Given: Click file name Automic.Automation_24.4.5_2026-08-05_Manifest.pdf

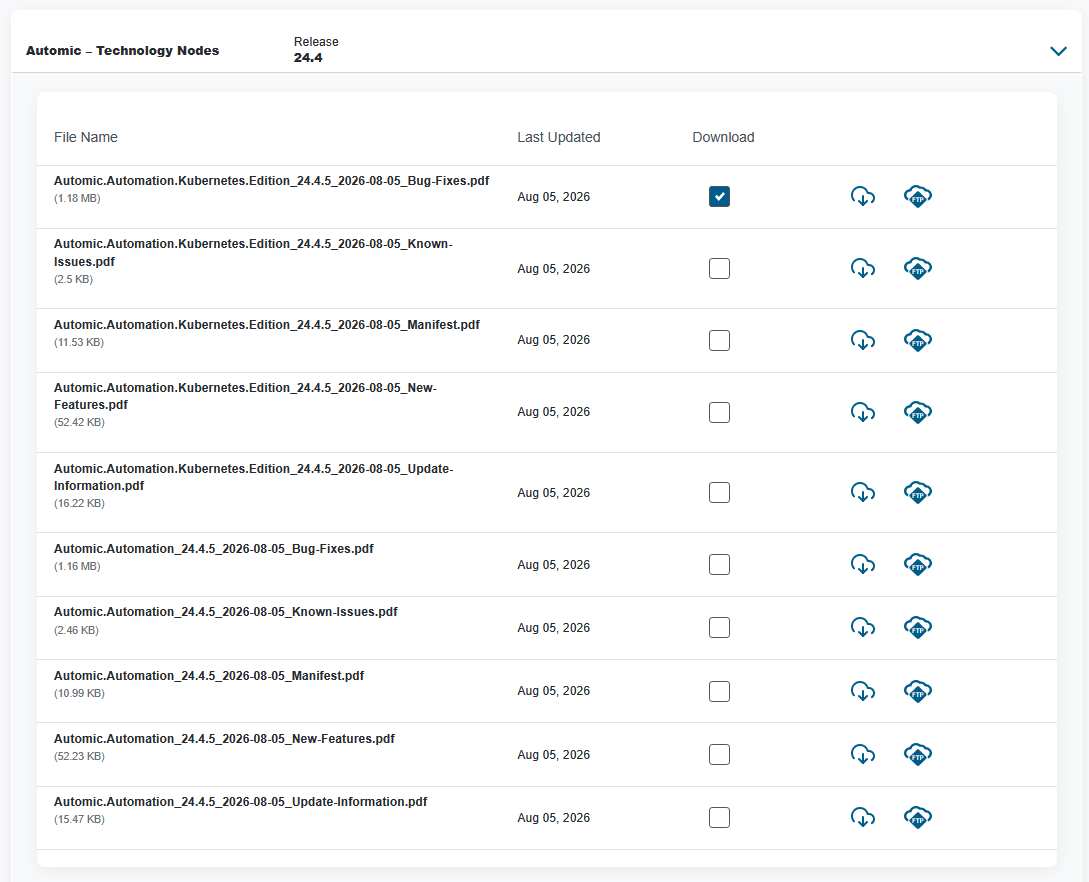Looking at the screenshot, I should point(209,676).
